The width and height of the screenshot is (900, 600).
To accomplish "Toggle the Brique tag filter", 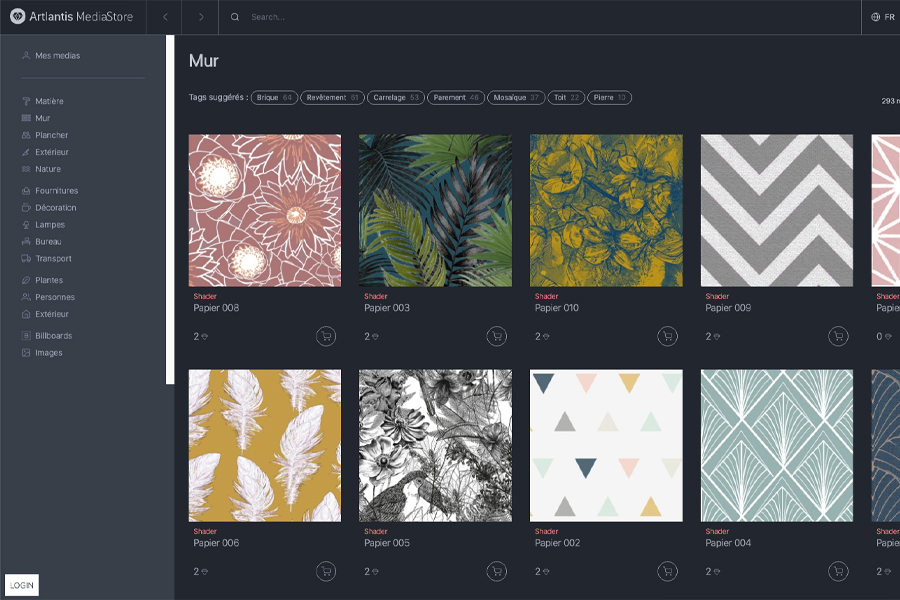I will click(x=274, y=97).
